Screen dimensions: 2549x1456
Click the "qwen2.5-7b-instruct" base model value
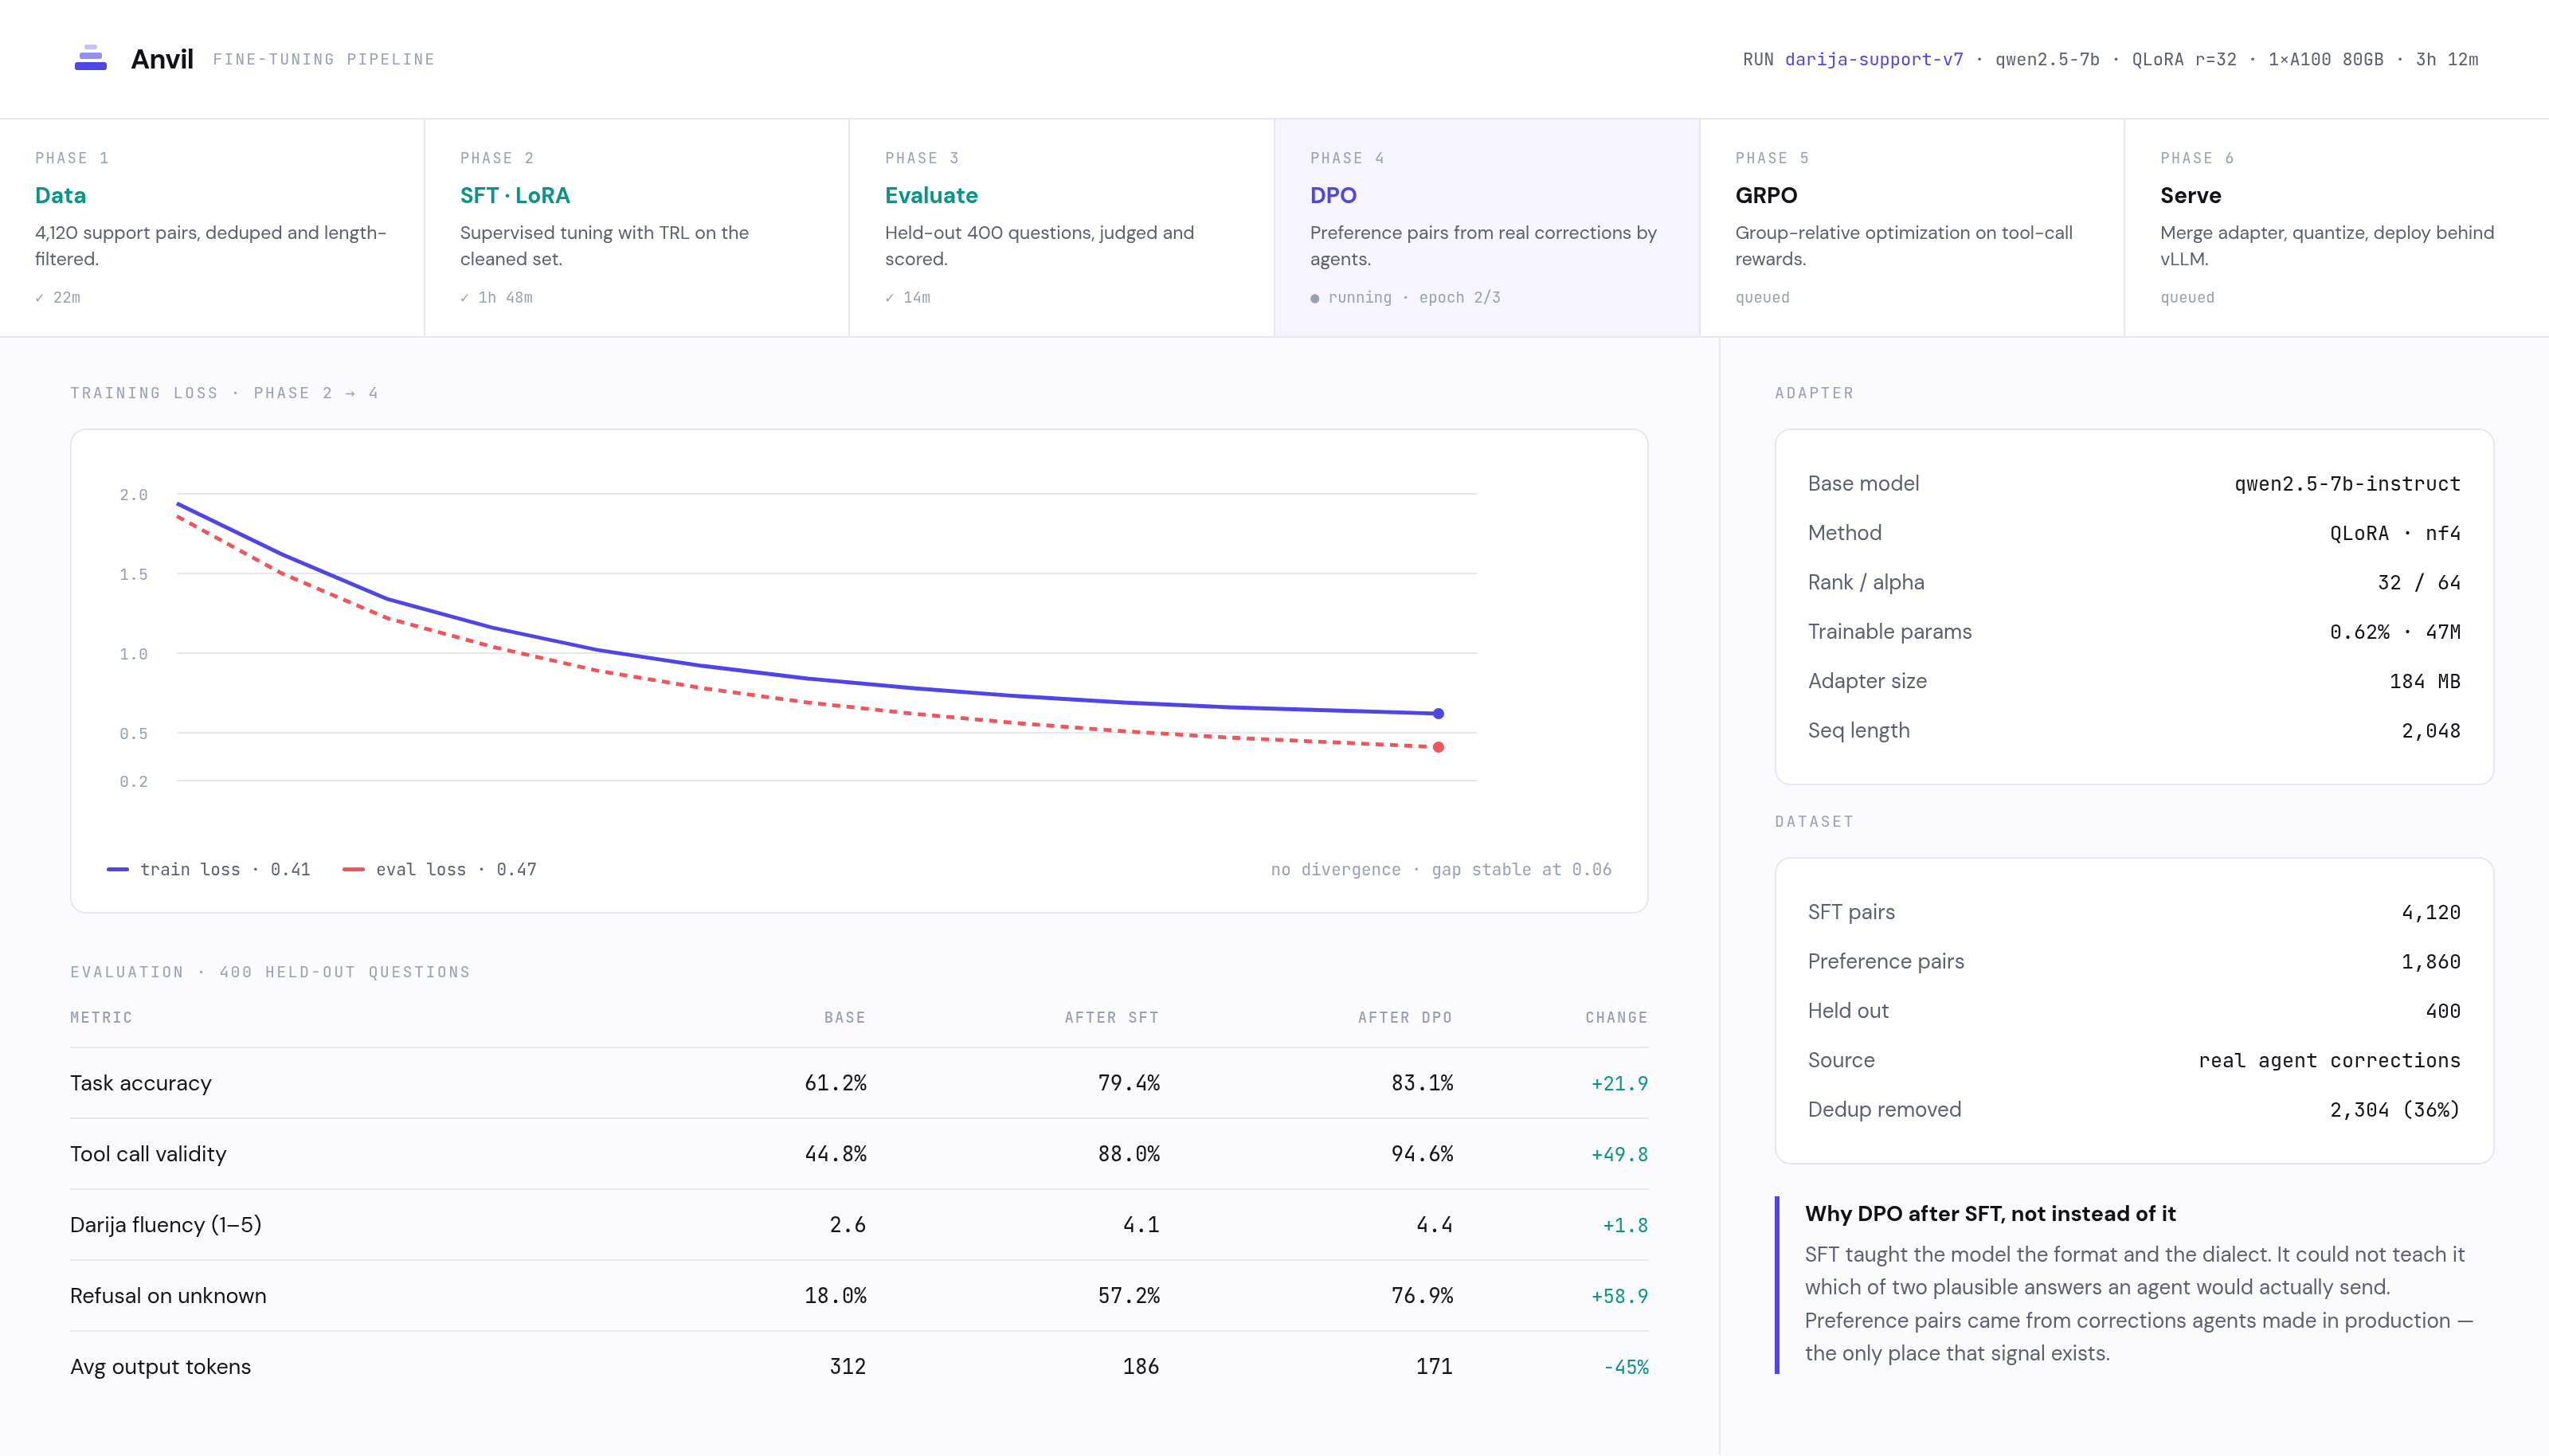tap(2347, 484)
